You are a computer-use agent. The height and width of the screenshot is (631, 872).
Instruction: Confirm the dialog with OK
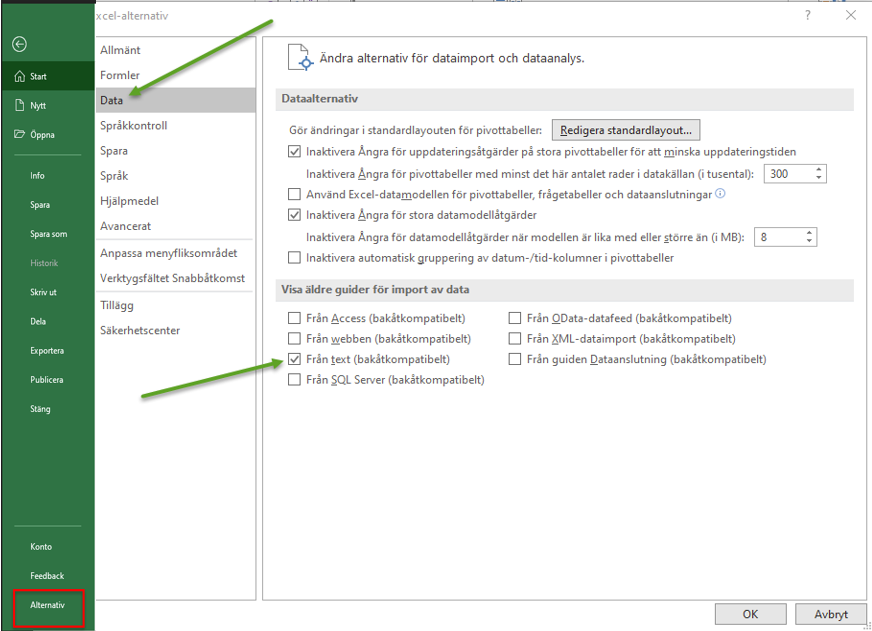[x=749, y=615]
